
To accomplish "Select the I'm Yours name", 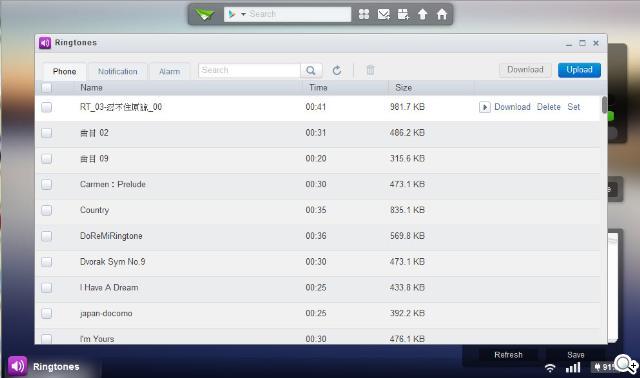I will pos(97,339).
